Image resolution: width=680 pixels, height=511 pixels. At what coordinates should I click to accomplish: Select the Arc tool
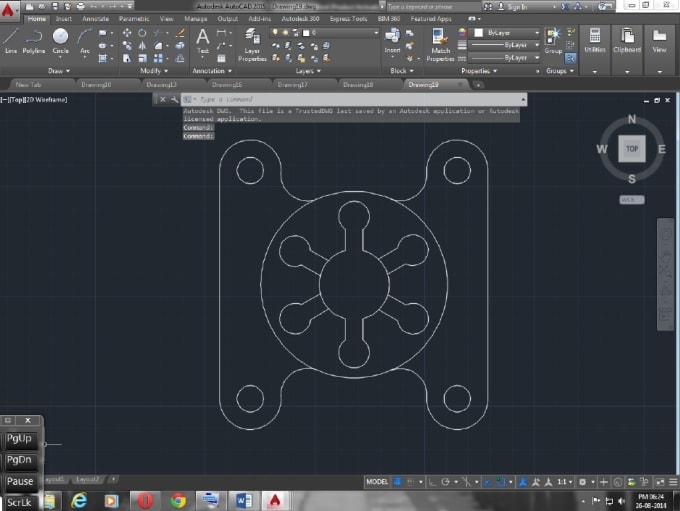tap(85, 41)
